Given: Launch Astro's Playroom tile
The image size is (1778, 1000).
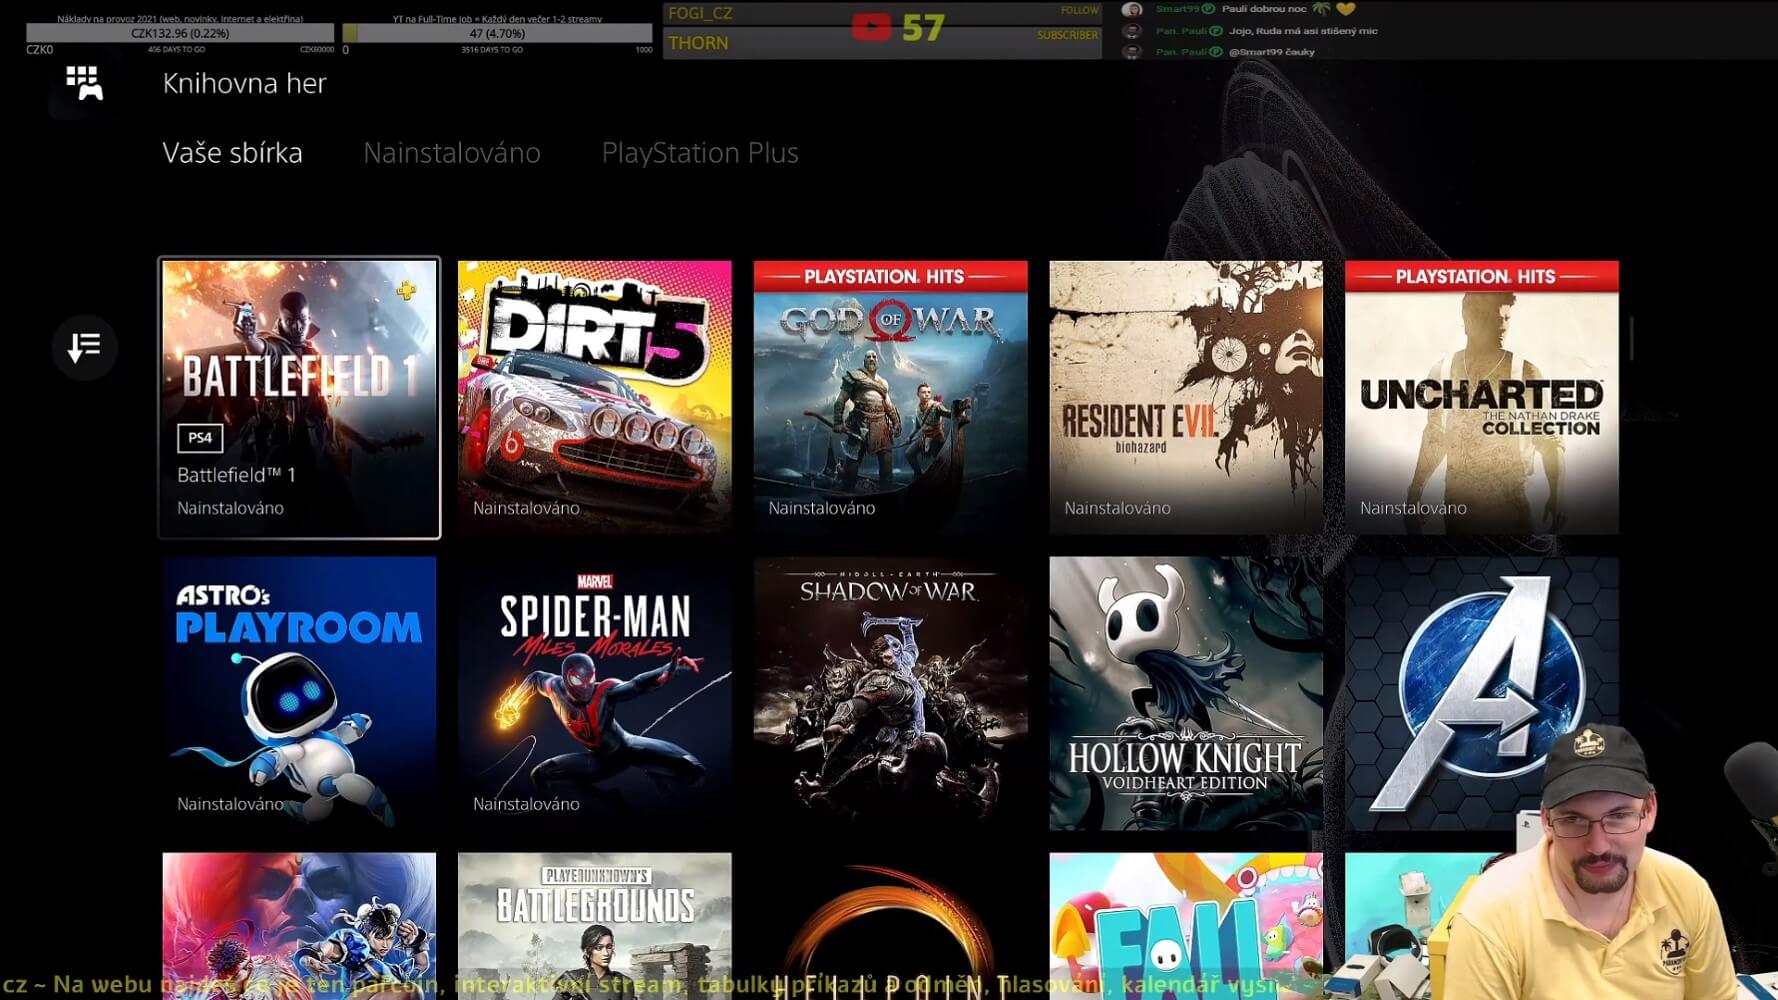Looking at the screenshot, I should pos(299,693).
